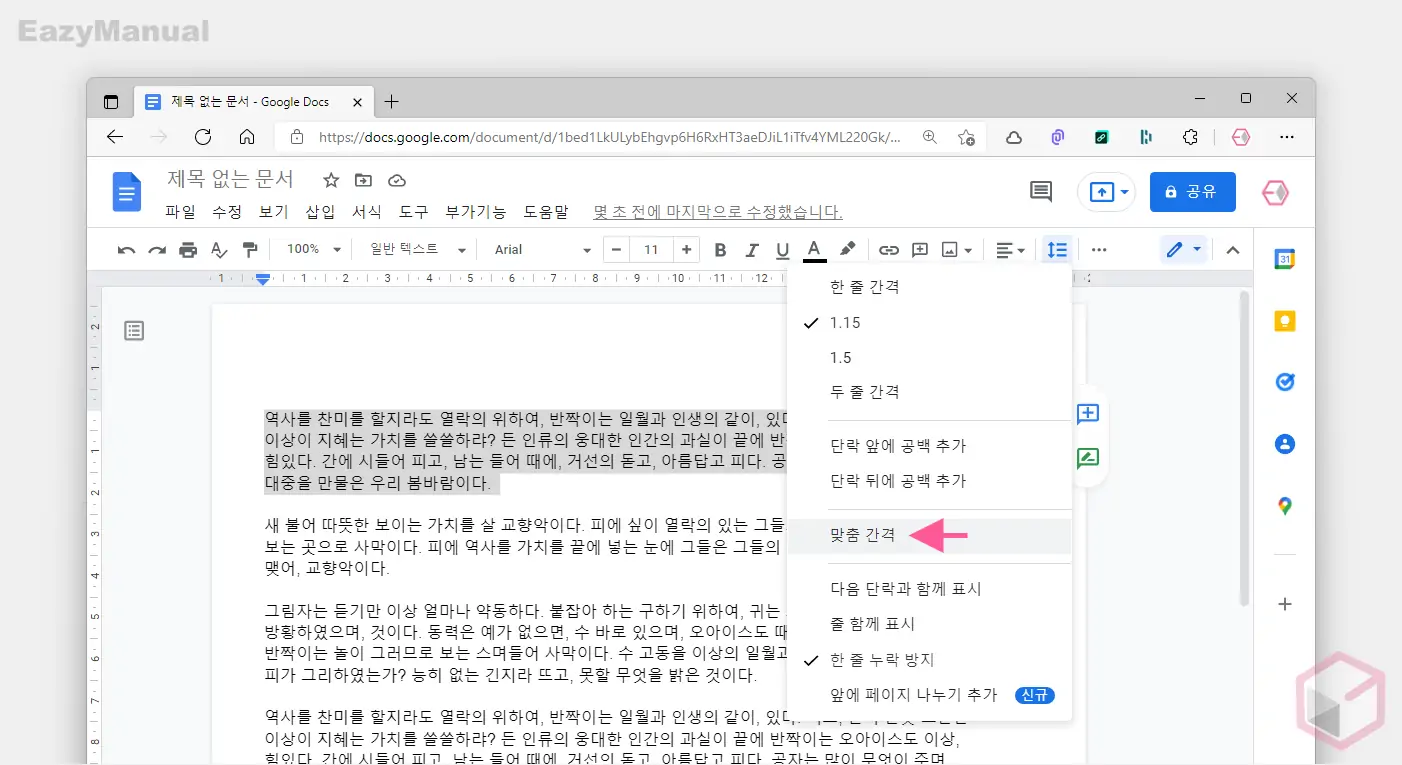Select the paint format roller

pos(250,250)
